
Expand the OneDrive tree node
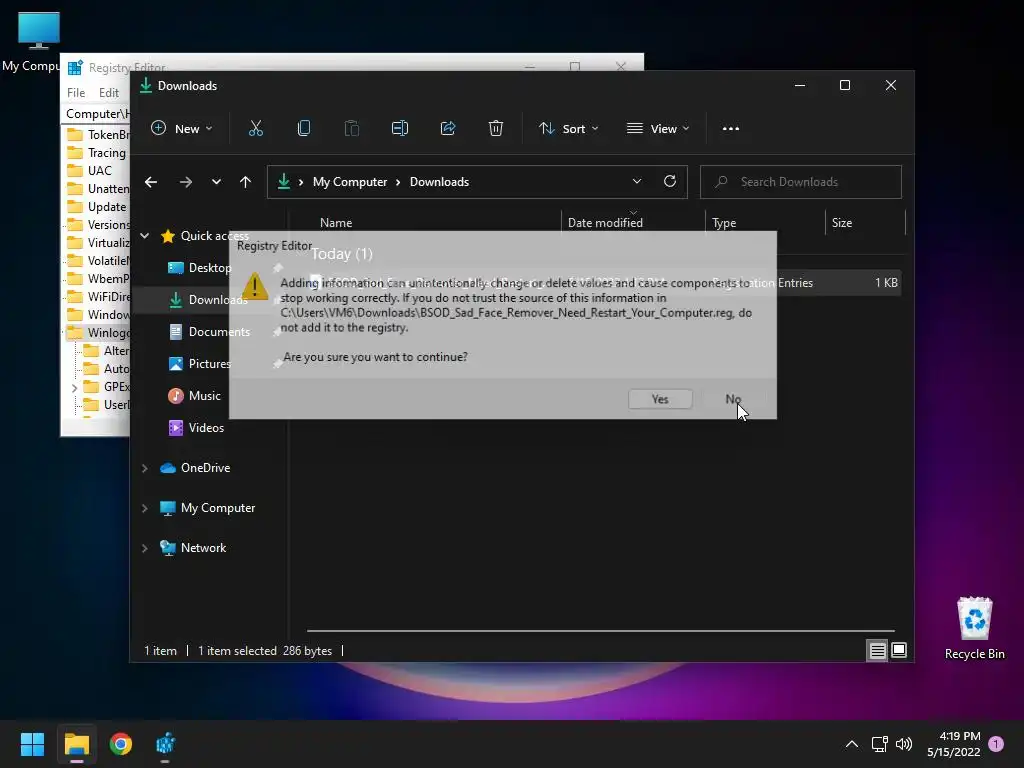pyautogui.click(x=144, y=468)
